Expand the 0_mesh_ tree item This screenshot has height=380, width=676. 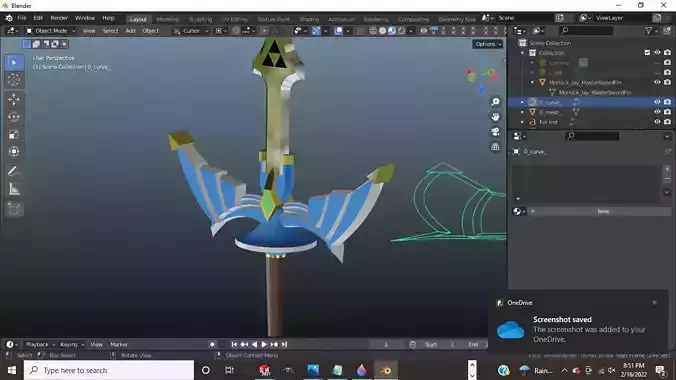(522, 112)
